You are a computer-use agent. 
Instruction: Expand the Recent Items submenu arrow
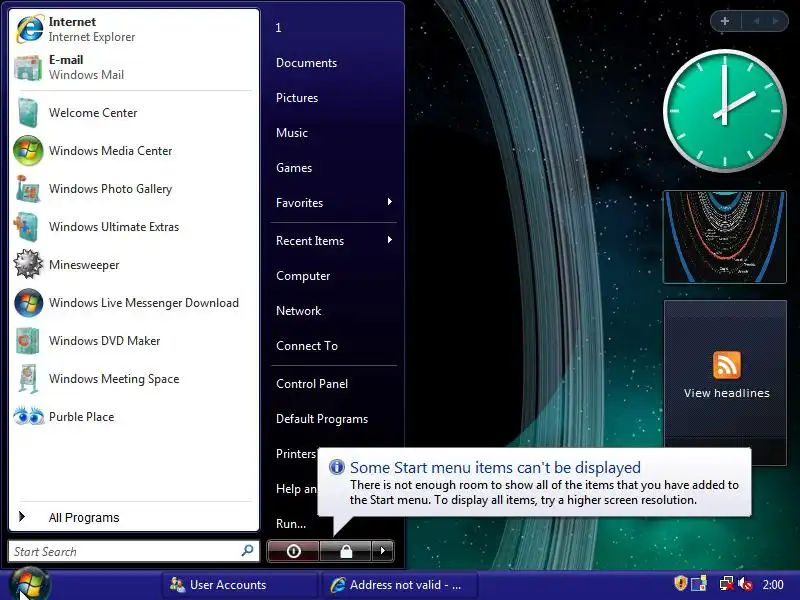[x=390, y=240]
